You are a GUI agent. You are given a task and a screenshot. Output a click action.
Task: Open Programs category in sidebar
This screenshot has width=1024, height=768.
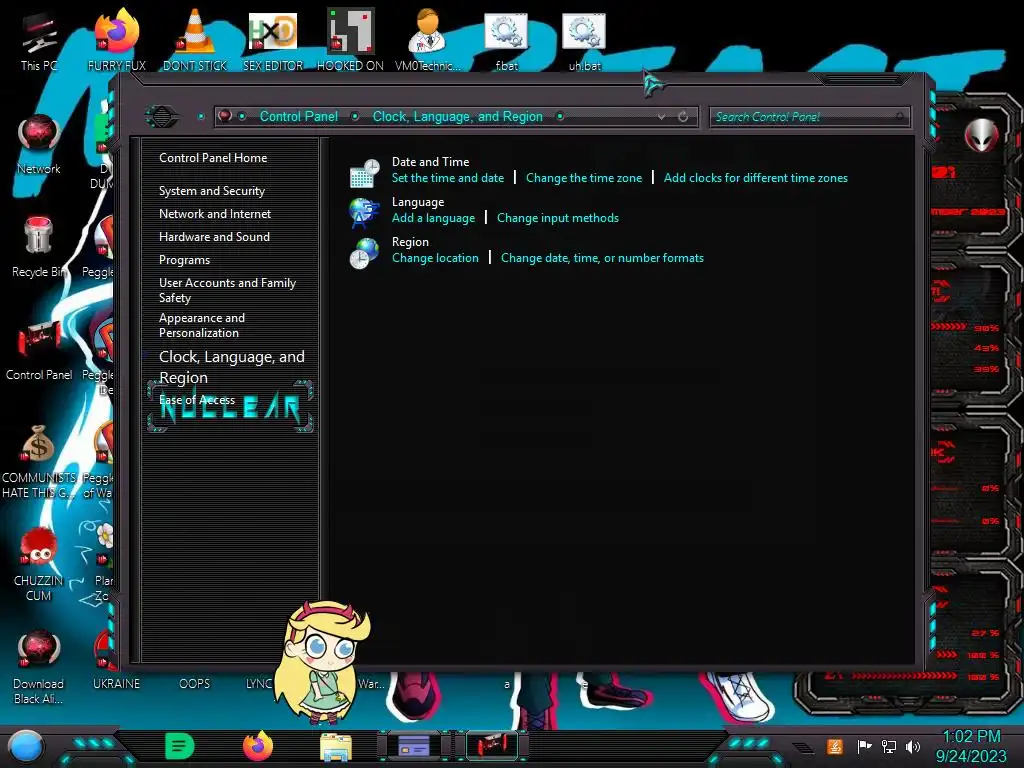184,260
